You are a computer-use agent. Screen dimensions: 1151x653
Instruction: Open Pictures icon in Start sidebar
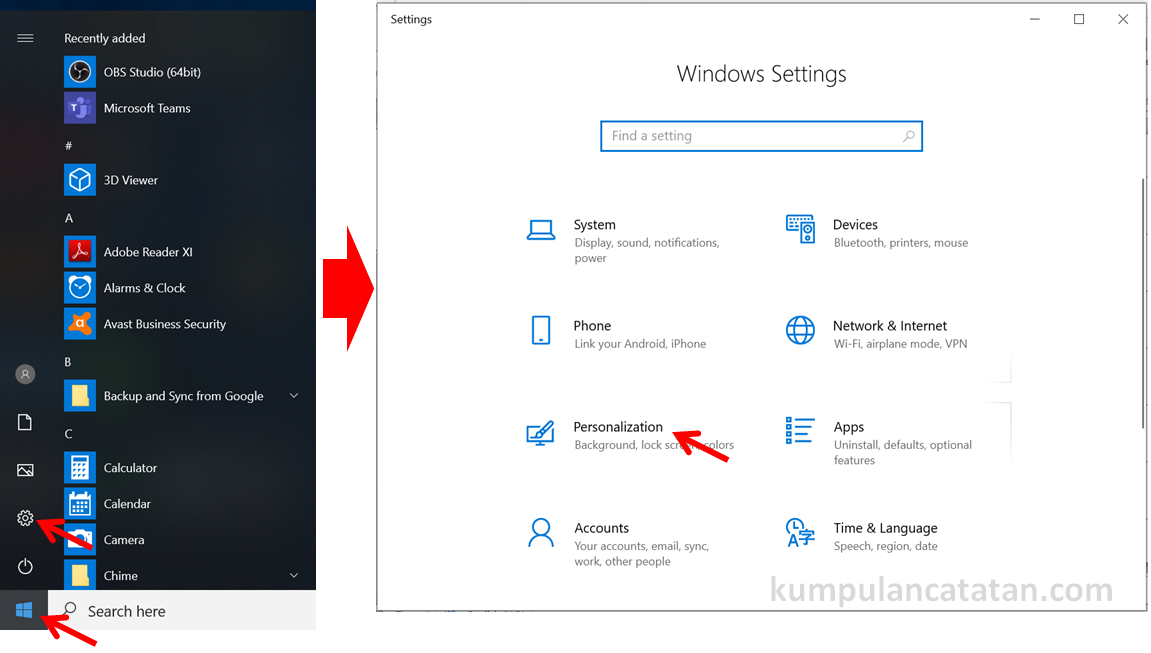25,470
